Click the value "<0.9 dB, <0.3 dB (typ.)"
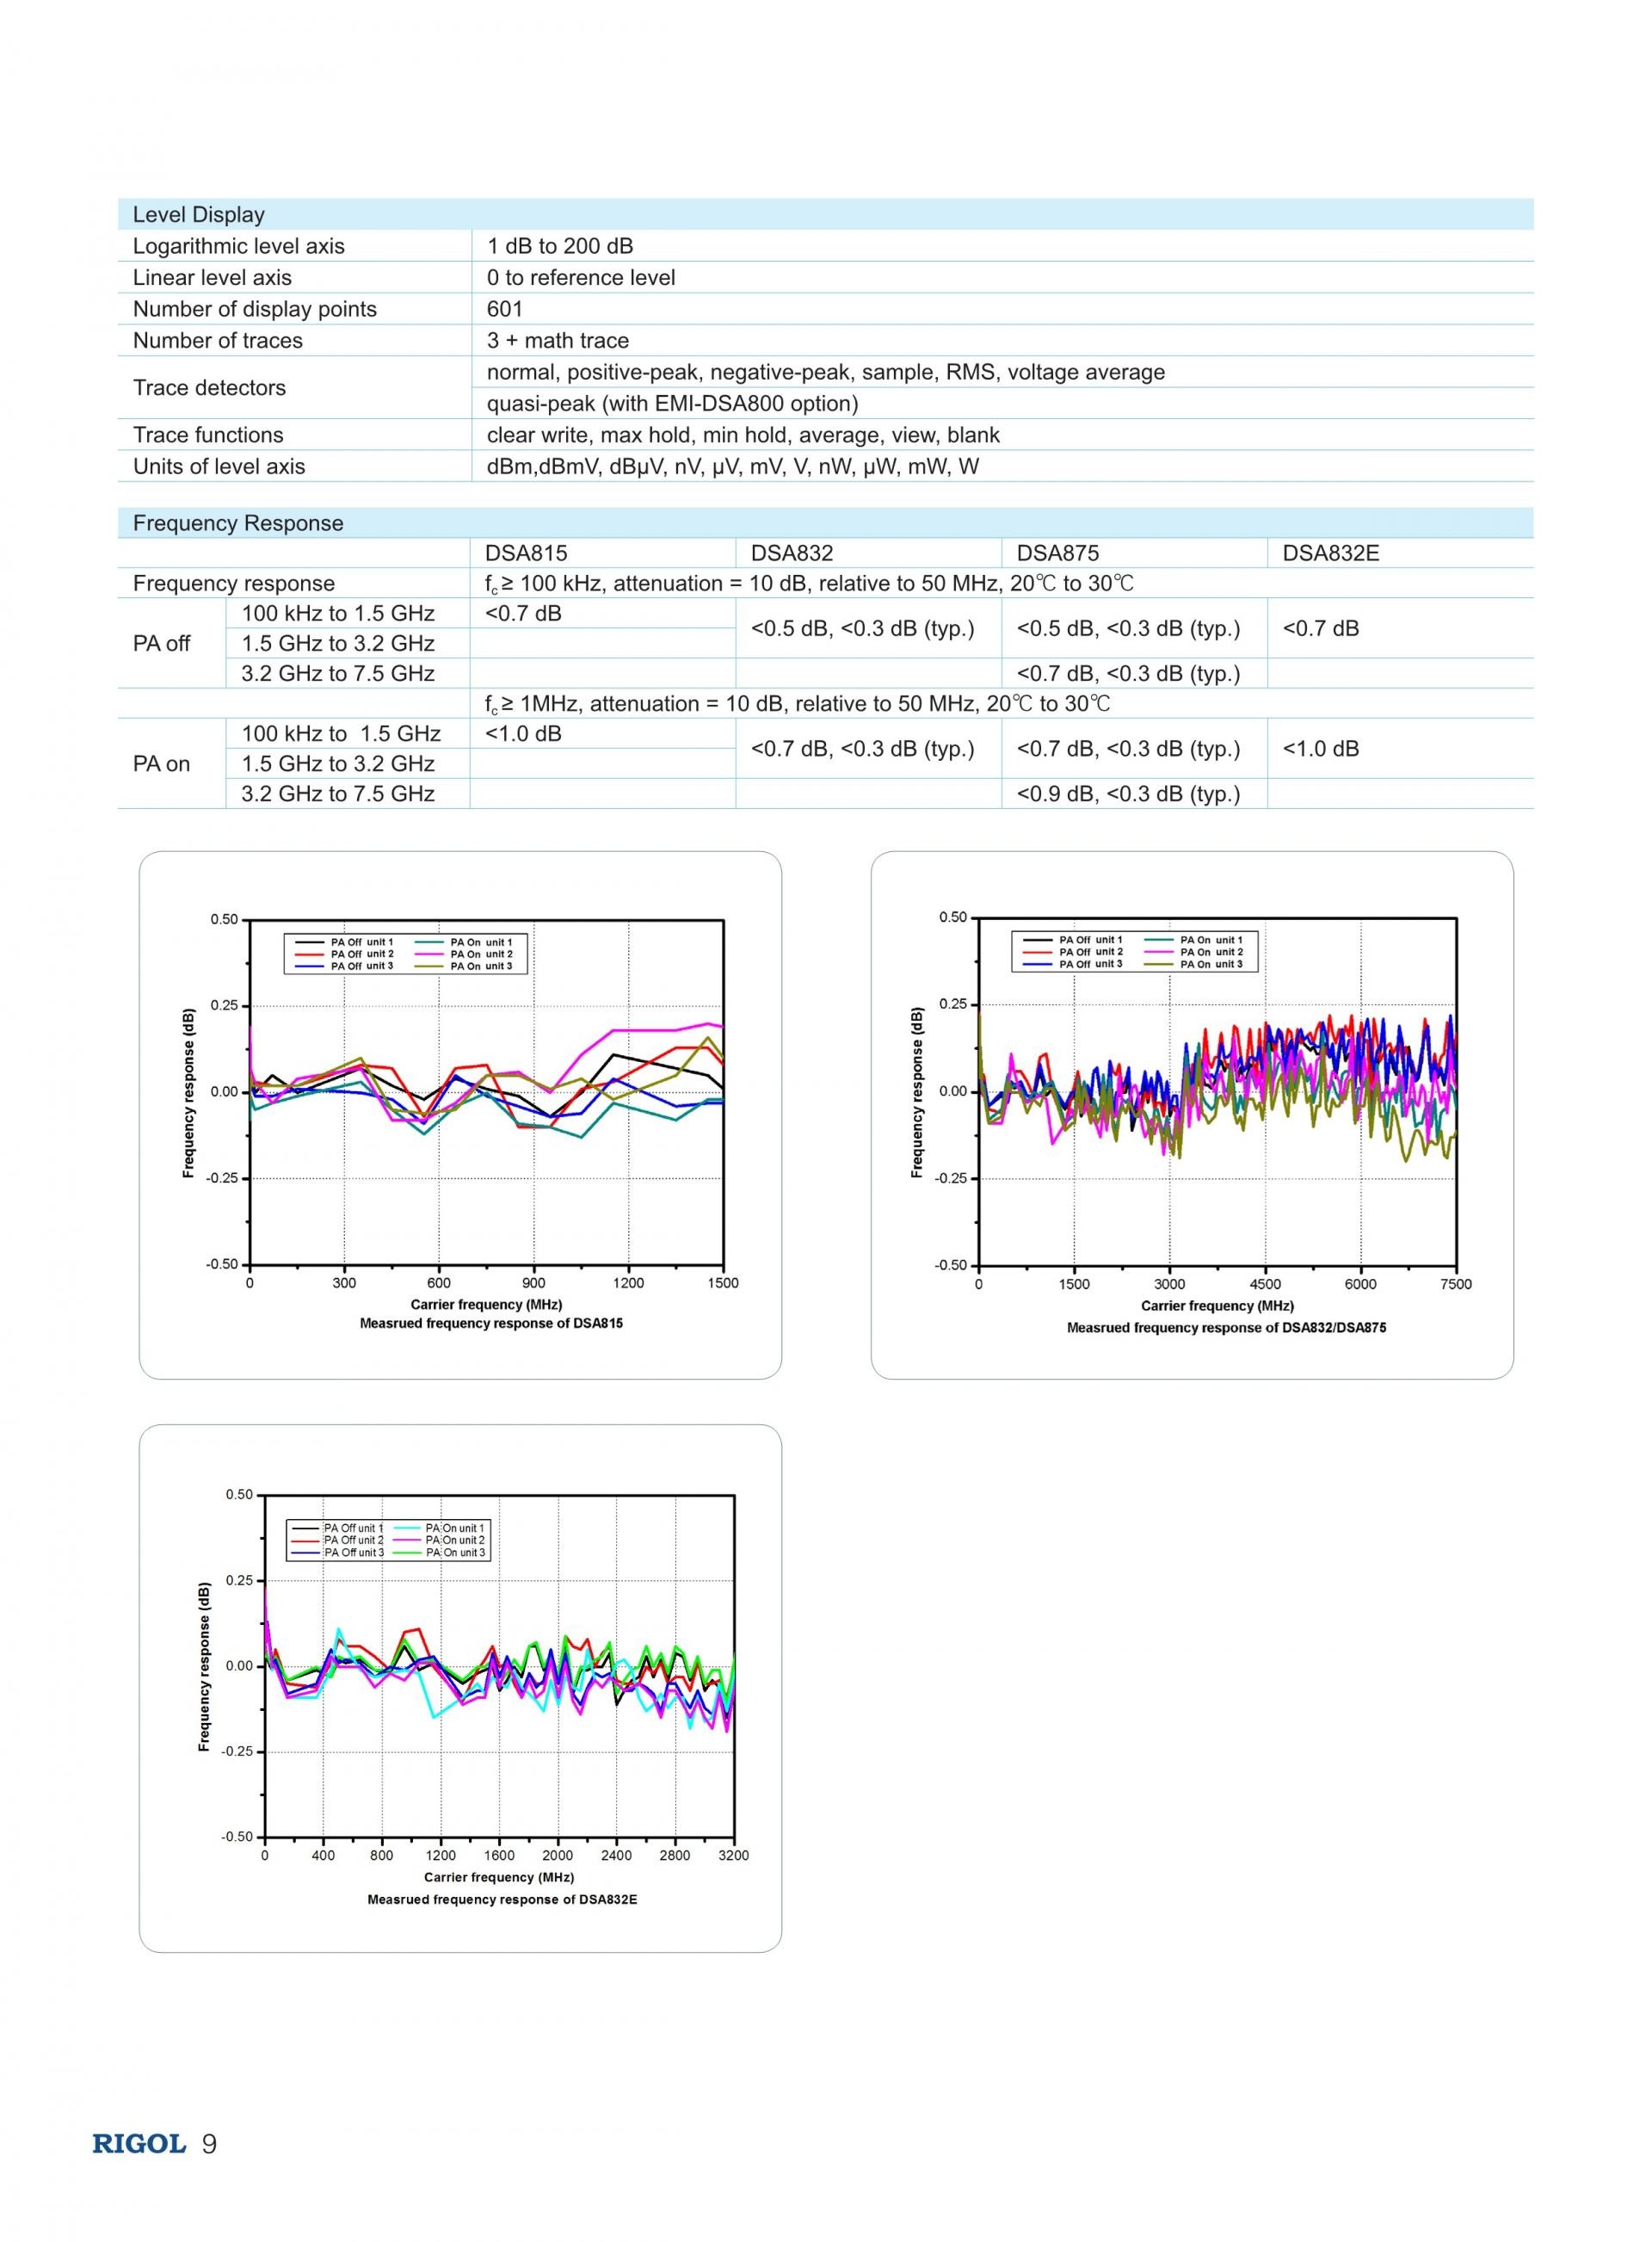Screen dimensions: 1652x2242 coord(1129,794)
